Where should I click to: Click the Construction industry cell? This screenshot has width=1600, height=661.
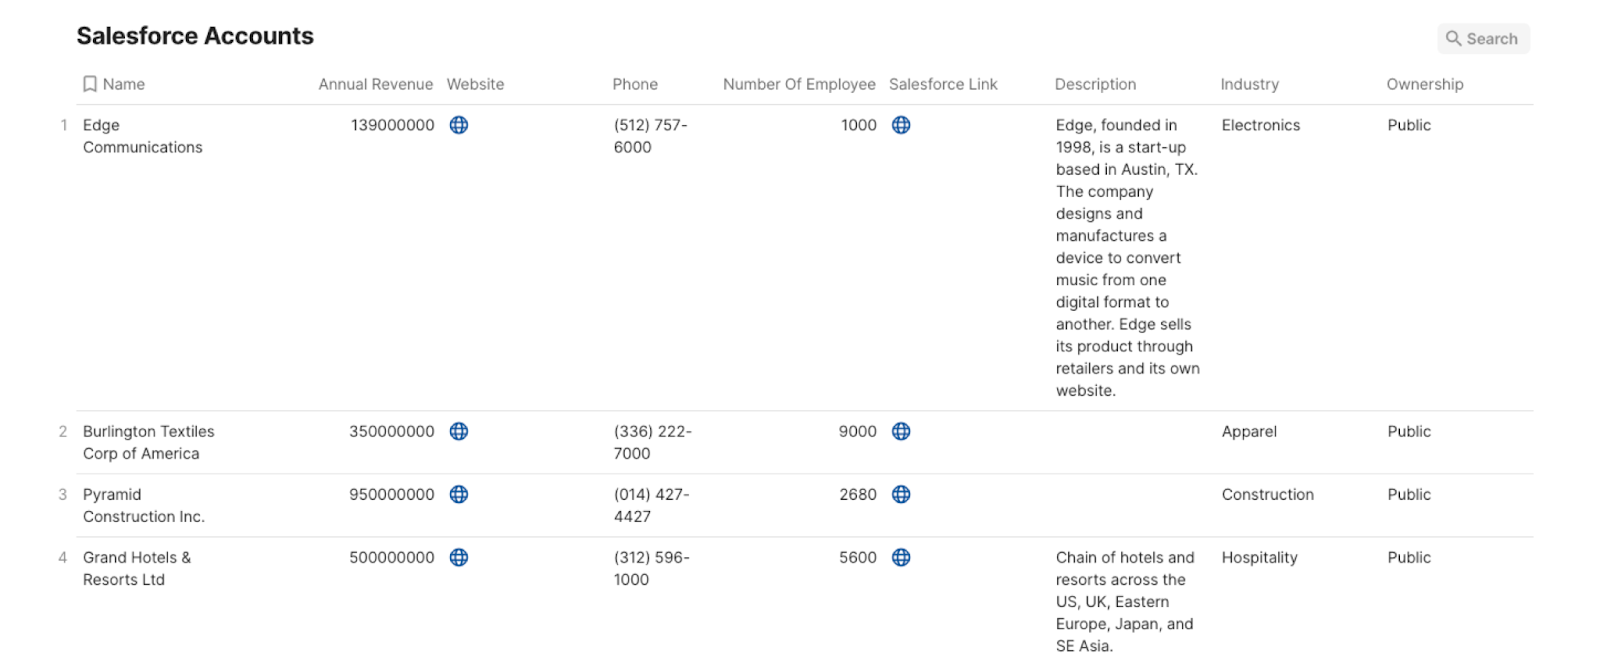click(1268, 494)
